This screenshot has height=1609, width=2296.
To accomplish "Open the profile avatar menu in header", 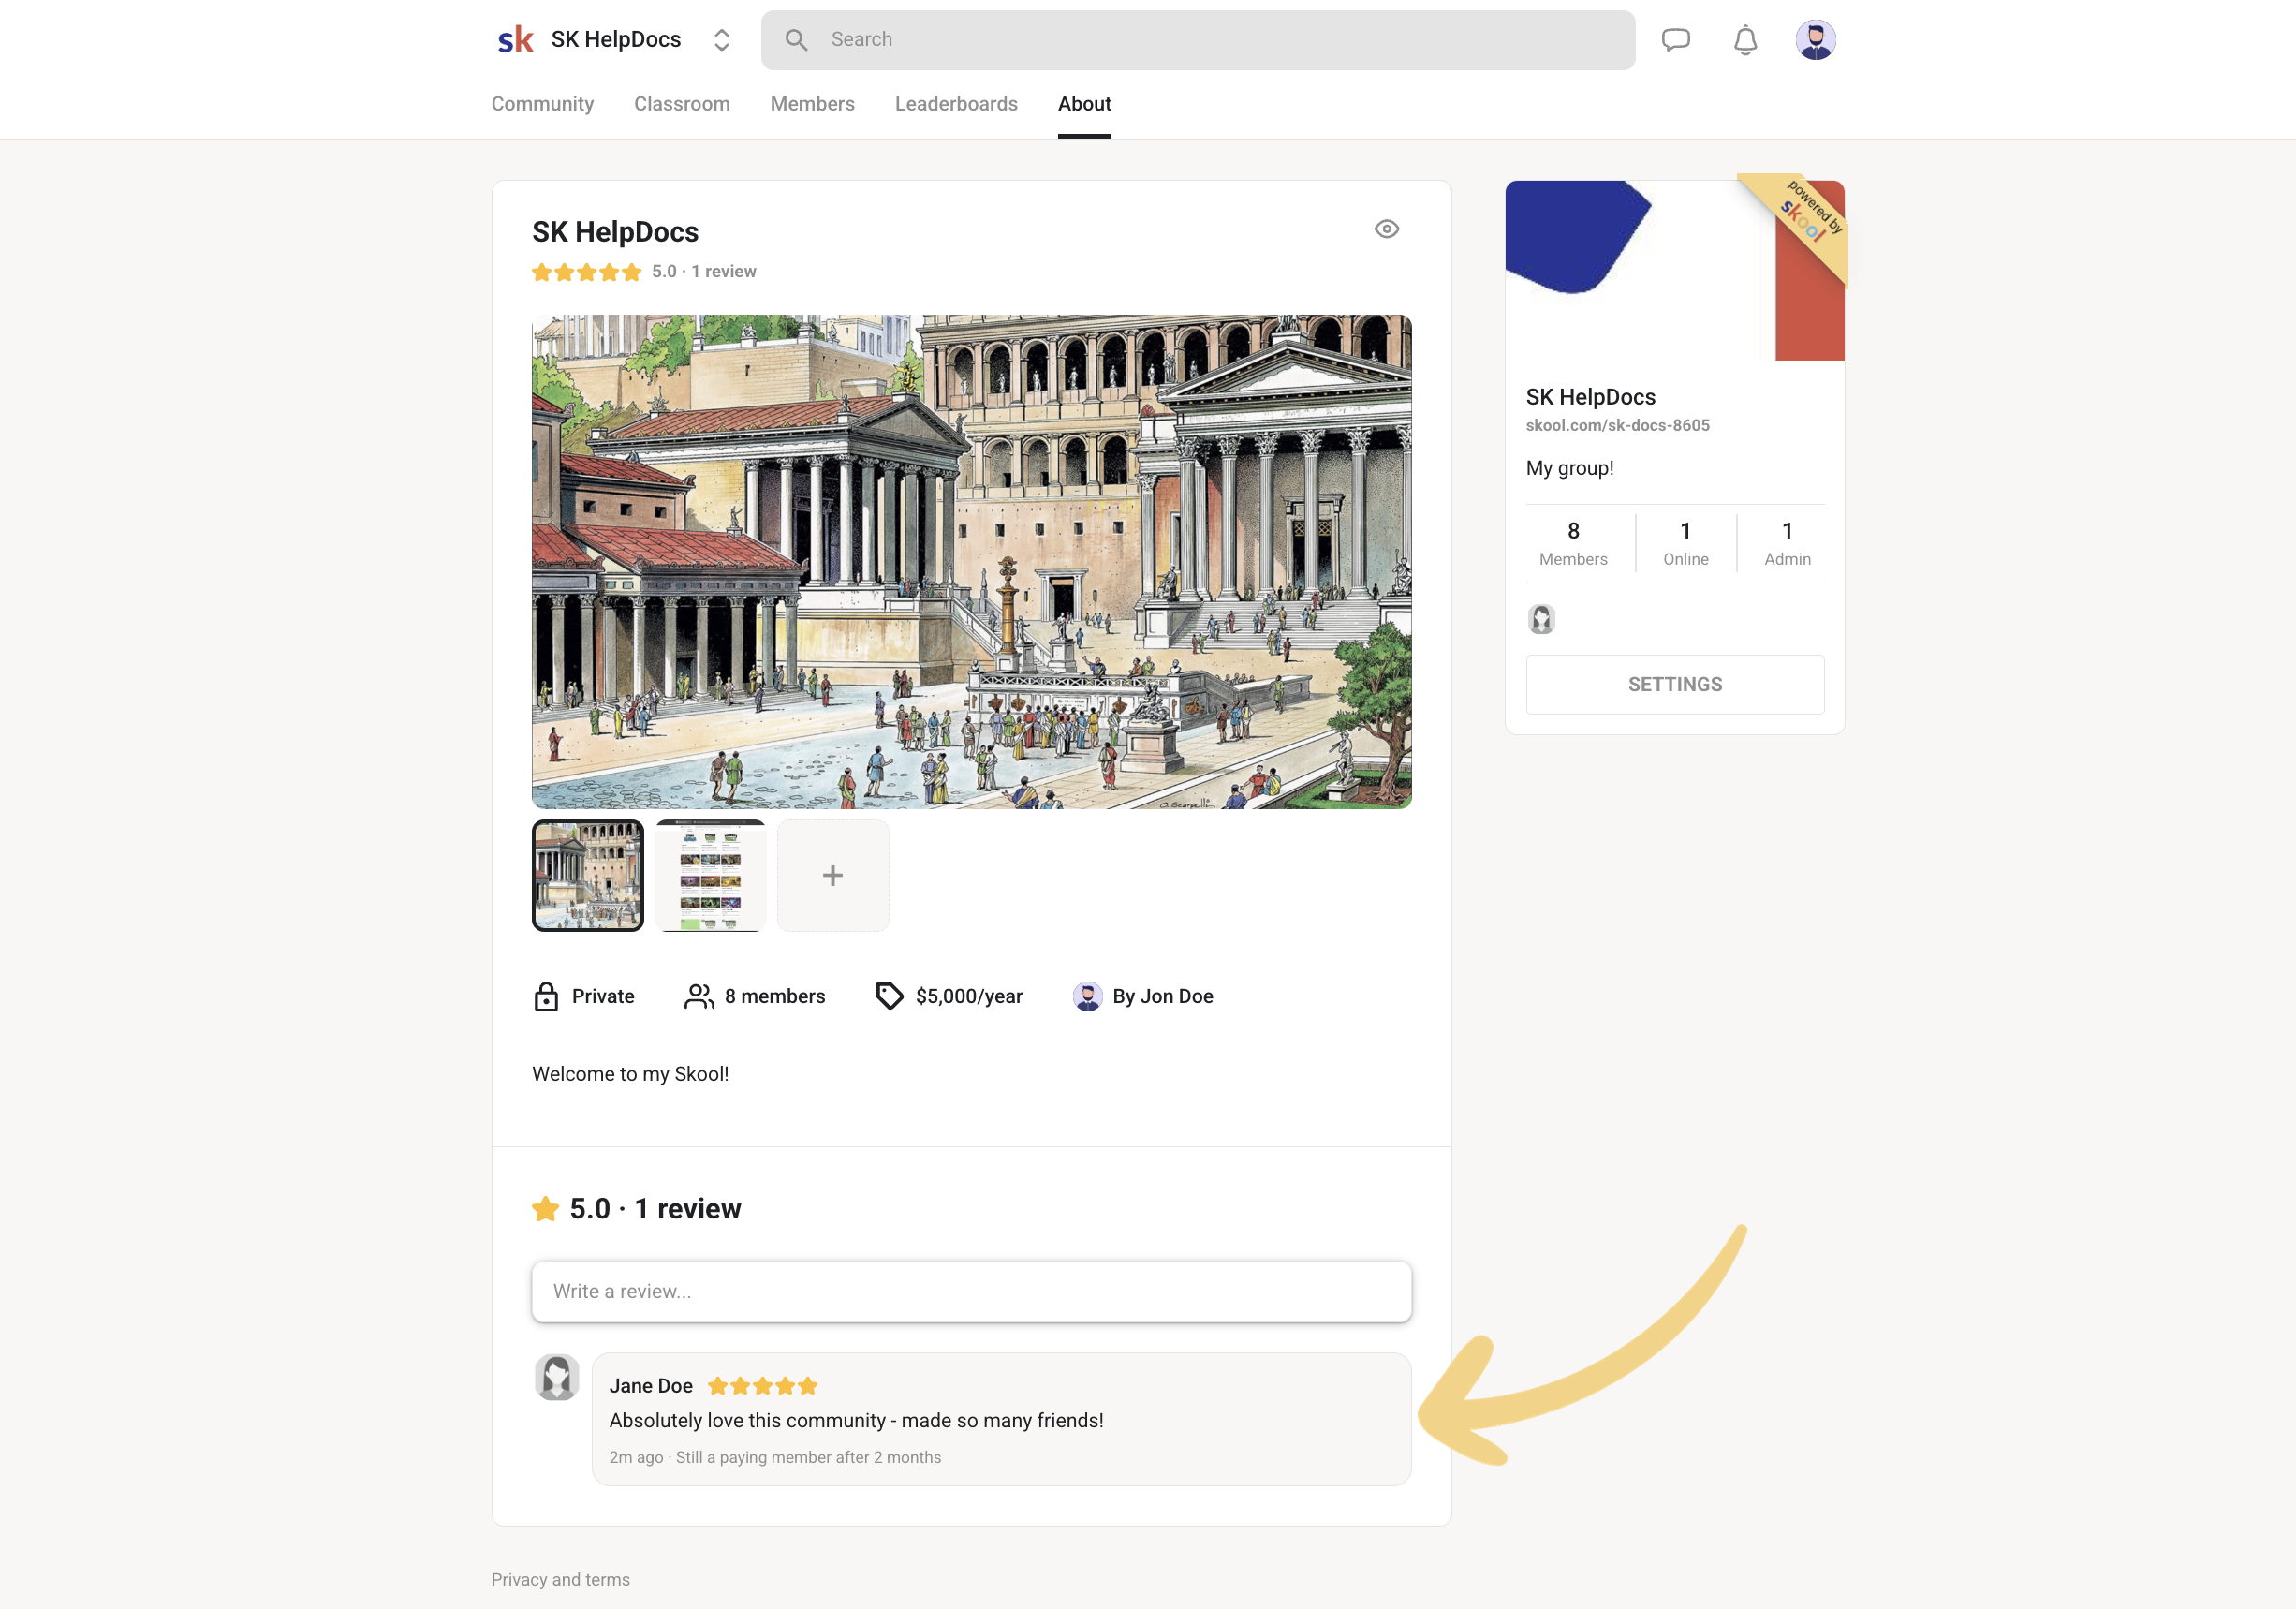I will coord(1815,40).
